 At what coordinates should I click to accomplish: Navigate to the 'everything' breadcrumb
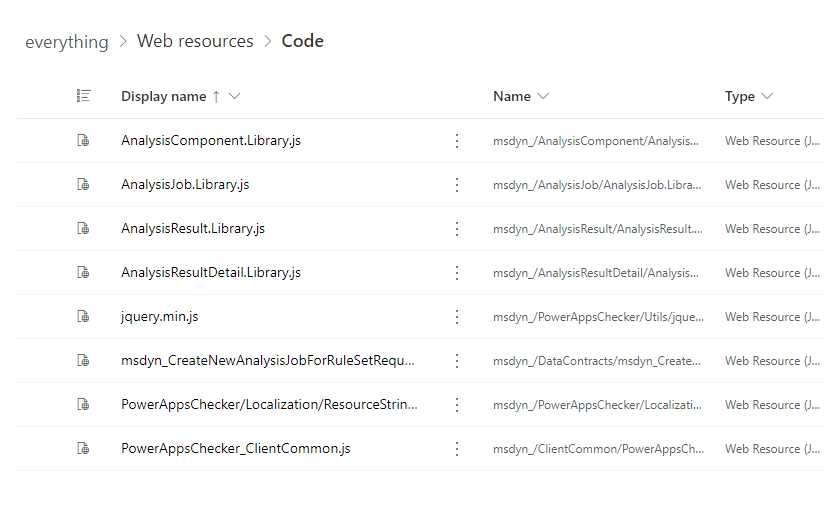pos(66,42)
